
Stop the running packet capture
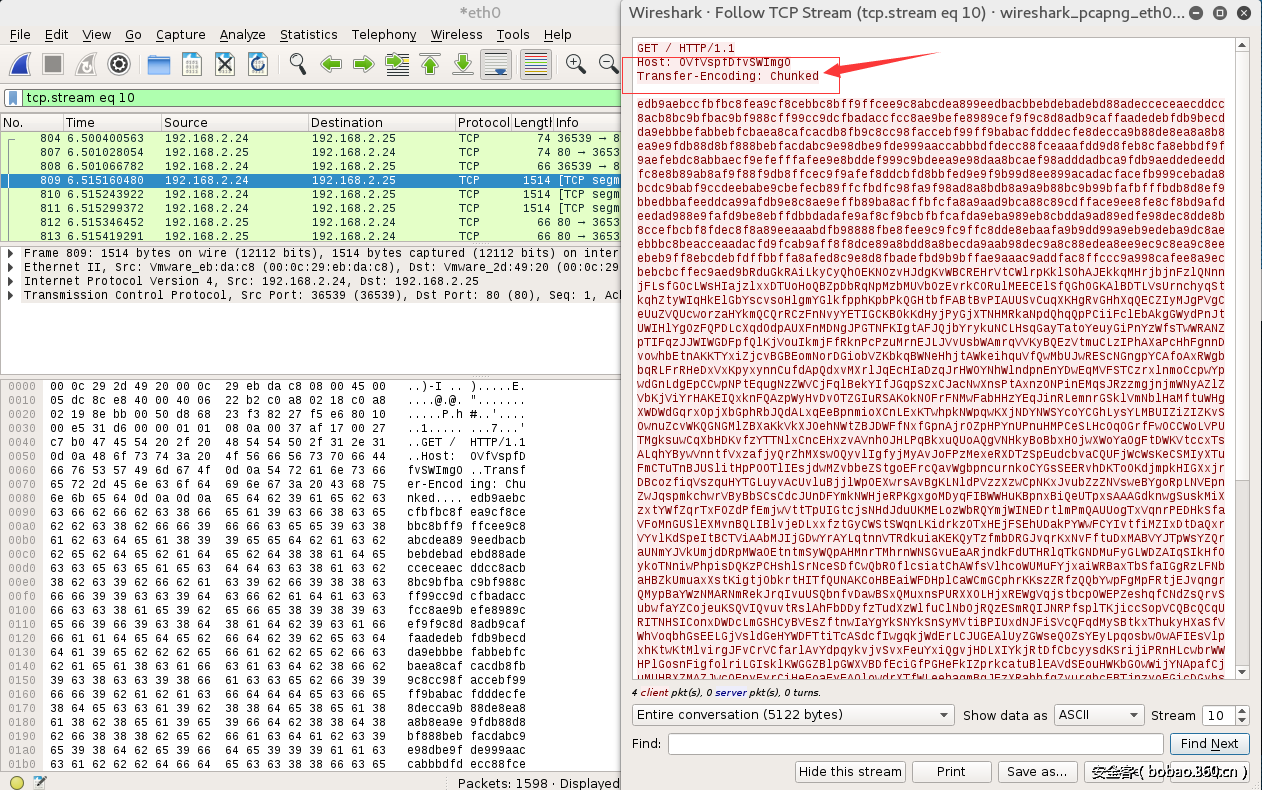[x=53, y=65]
